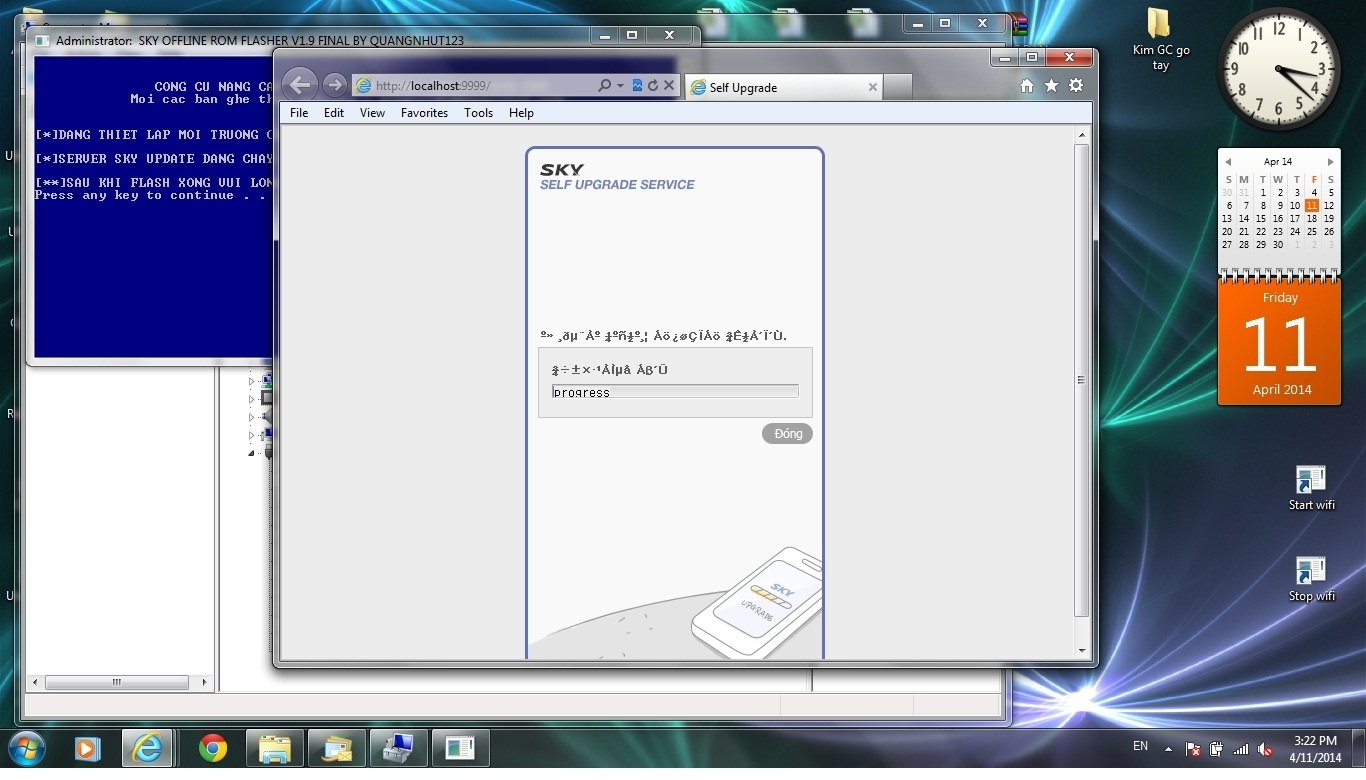Open the Tools menu
Viewport: 1366px width, 780px height.
tap(478, 113)
